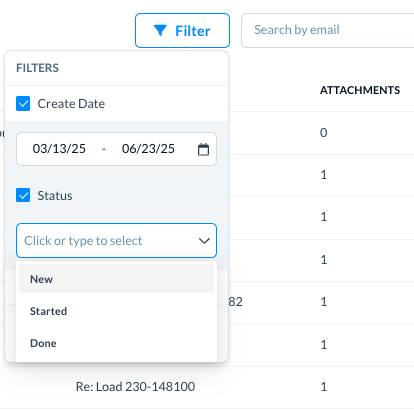The image size is (414, 410).
Task: Edit the end date 06/23/25
Action: pyautogui.click(x=148, y=149)
